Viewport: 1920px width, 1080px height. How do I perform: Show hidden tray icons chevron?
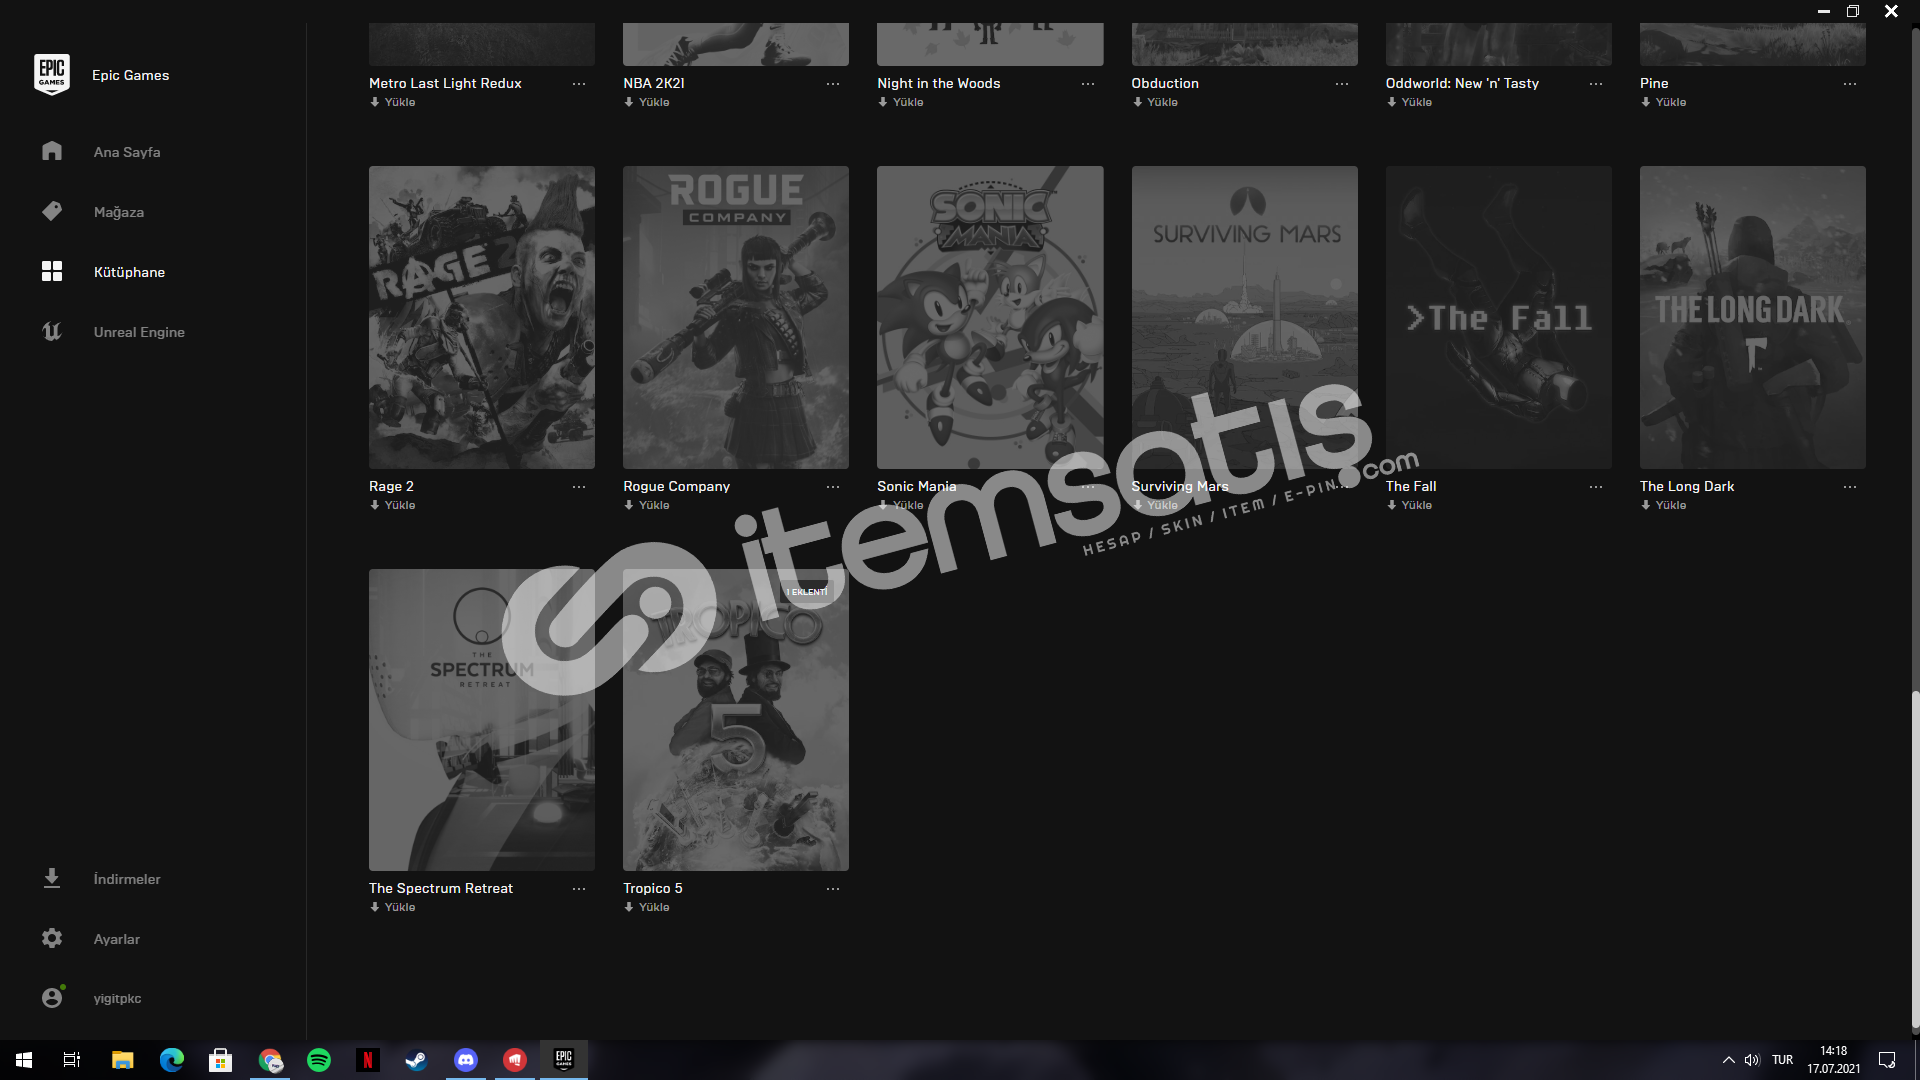click(x=1728, y=1060)
